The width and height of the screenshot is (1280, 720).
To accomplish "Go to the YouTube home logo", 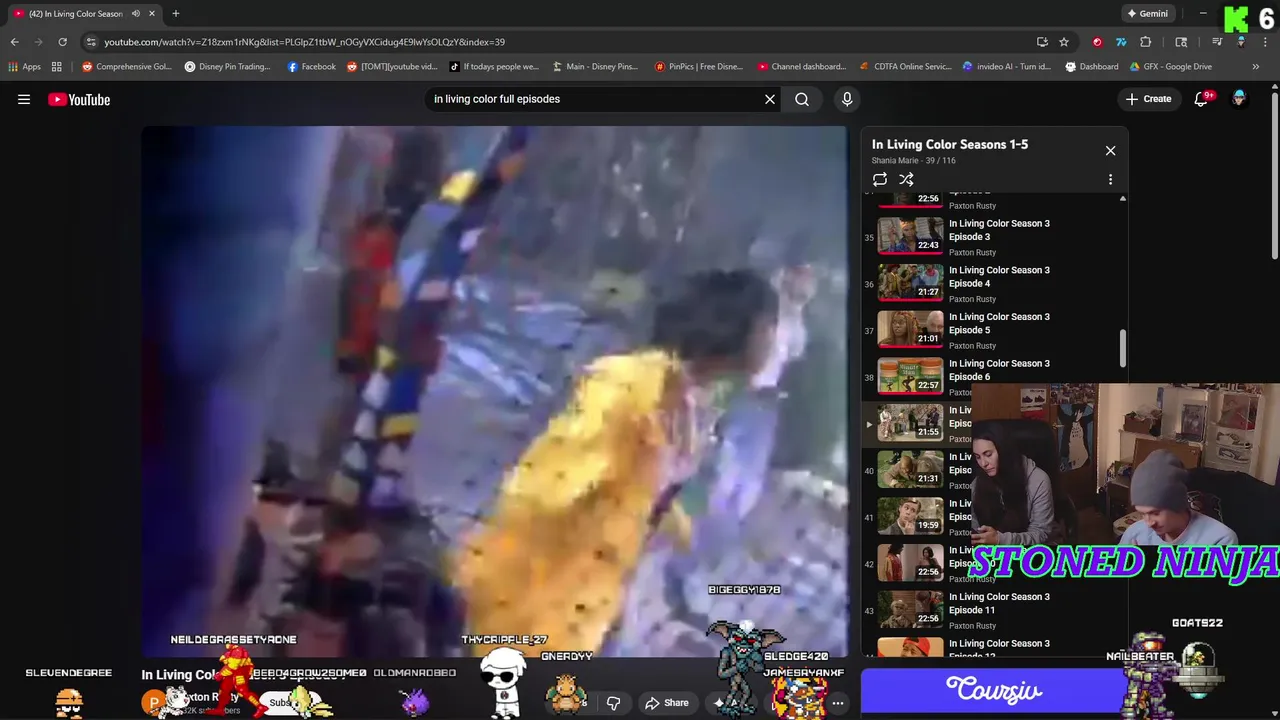I will point(79,99).
